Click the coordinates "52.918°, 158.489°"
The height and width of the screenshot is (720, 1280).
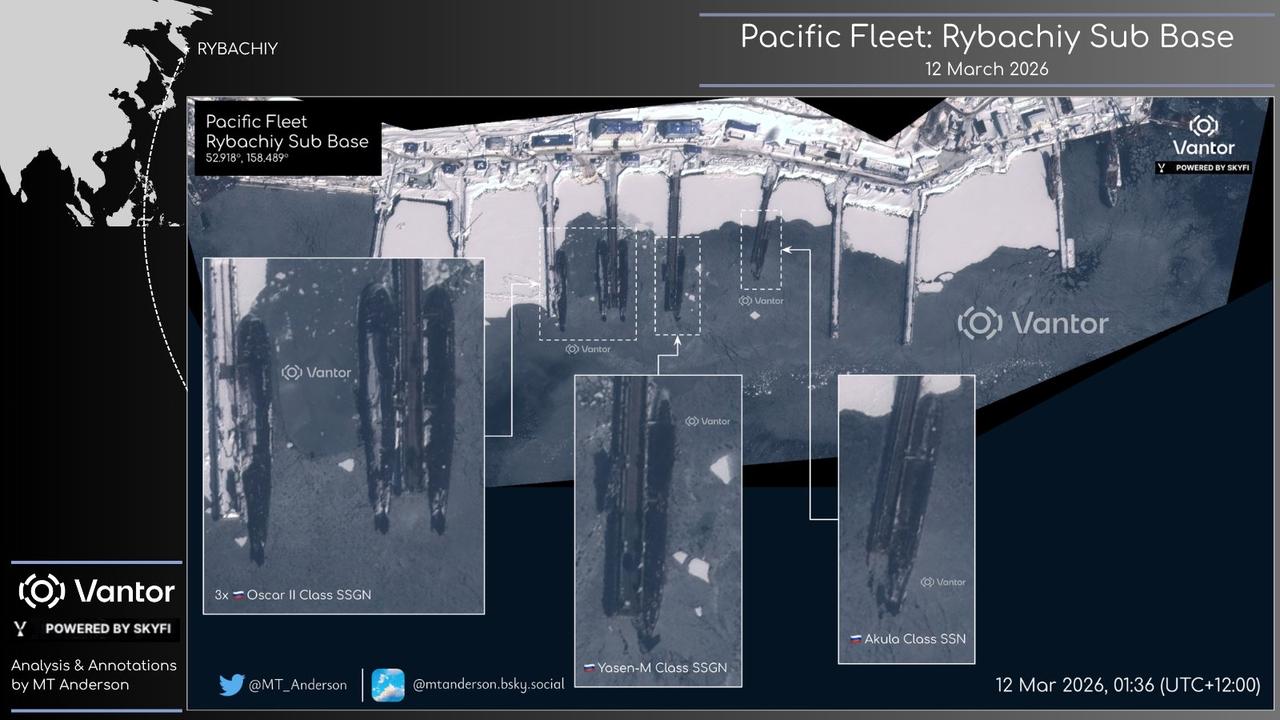[x=247, y=159]
